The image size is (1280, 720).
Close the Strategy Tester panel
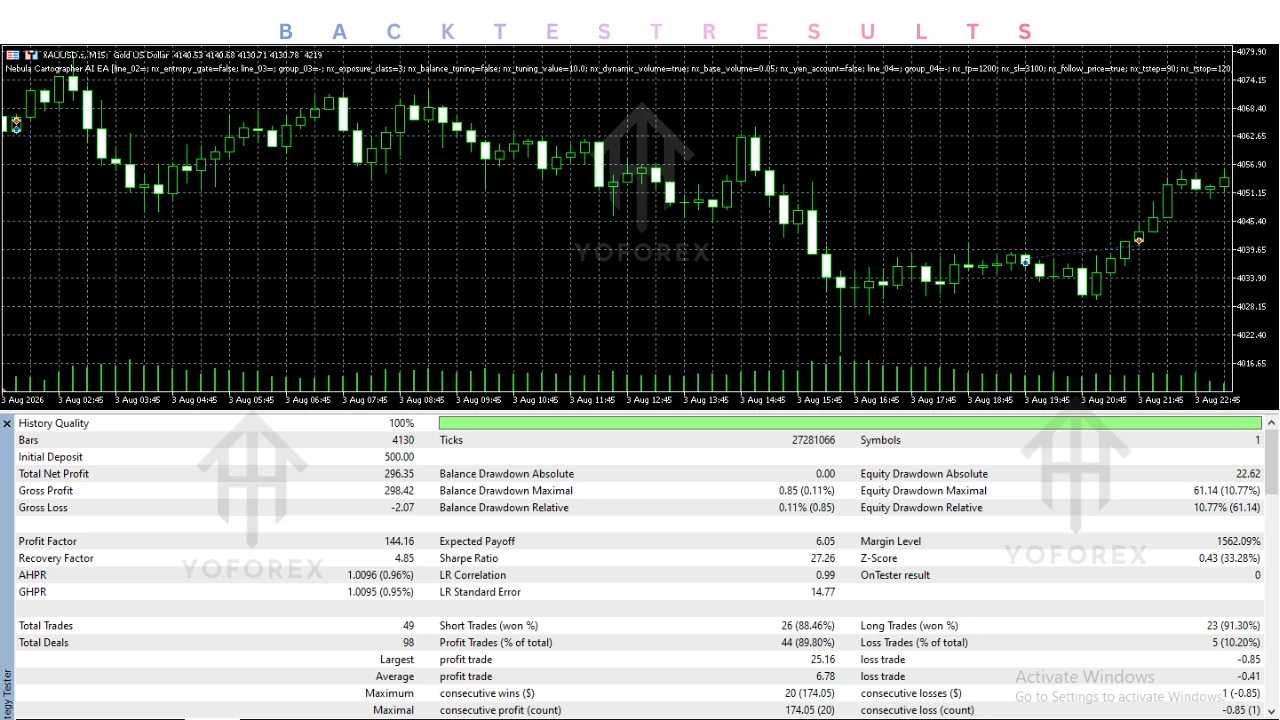click(x=7, y=424)
